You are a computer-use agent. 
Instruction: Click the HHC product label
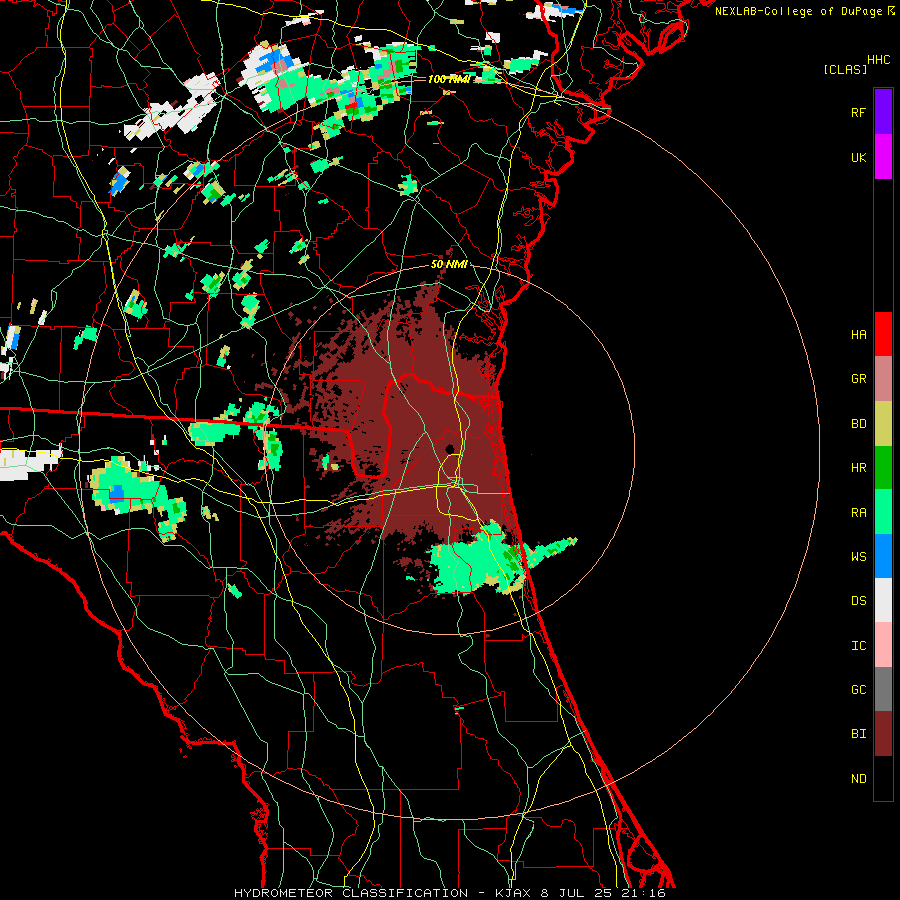879,59
